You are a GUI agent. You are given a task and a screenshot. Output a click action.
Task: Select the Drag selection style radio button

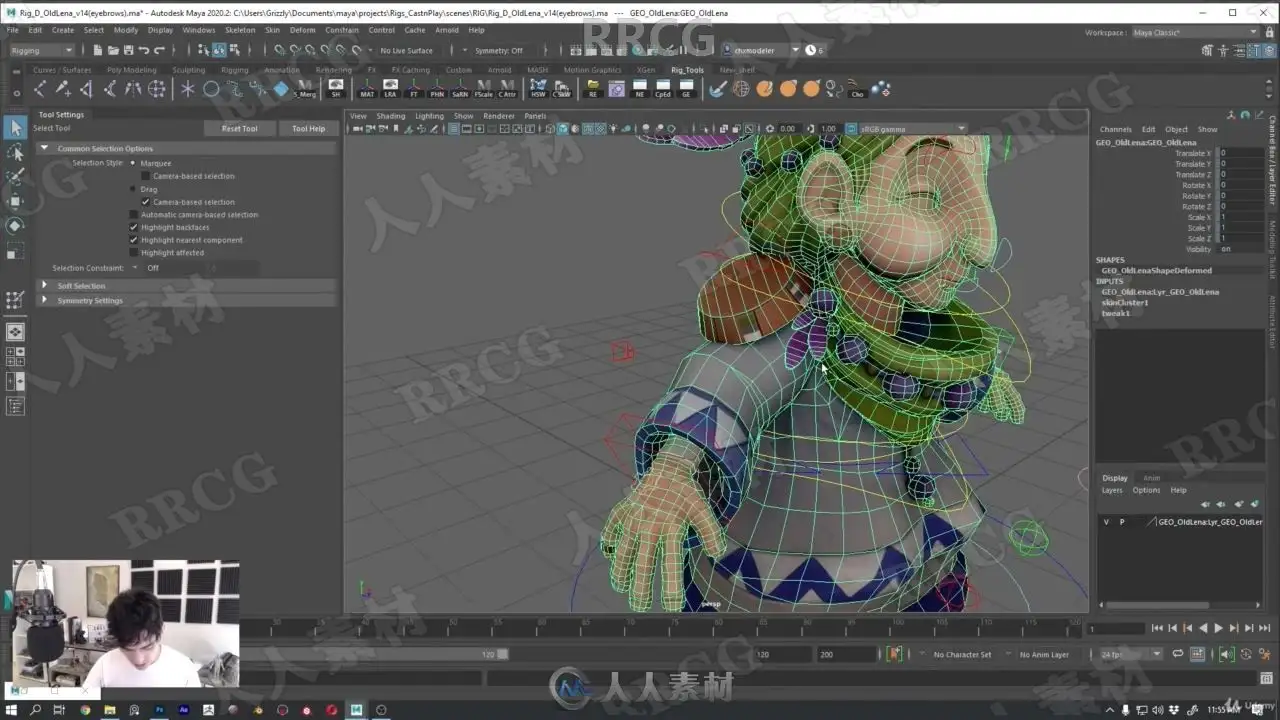coord(133,189)
